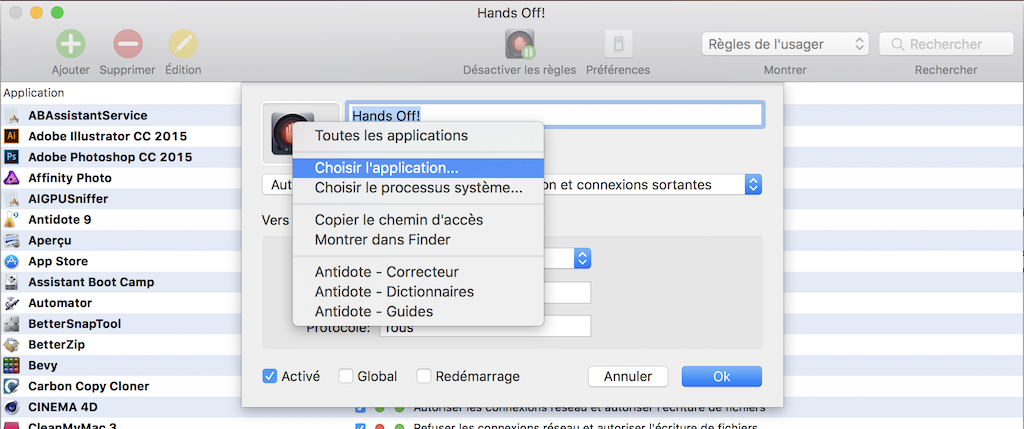Click the App Store icon in list
Image resolution: width=1024 pixels, height=429 pixels.
pyautogui.click(x=12, y=261)
